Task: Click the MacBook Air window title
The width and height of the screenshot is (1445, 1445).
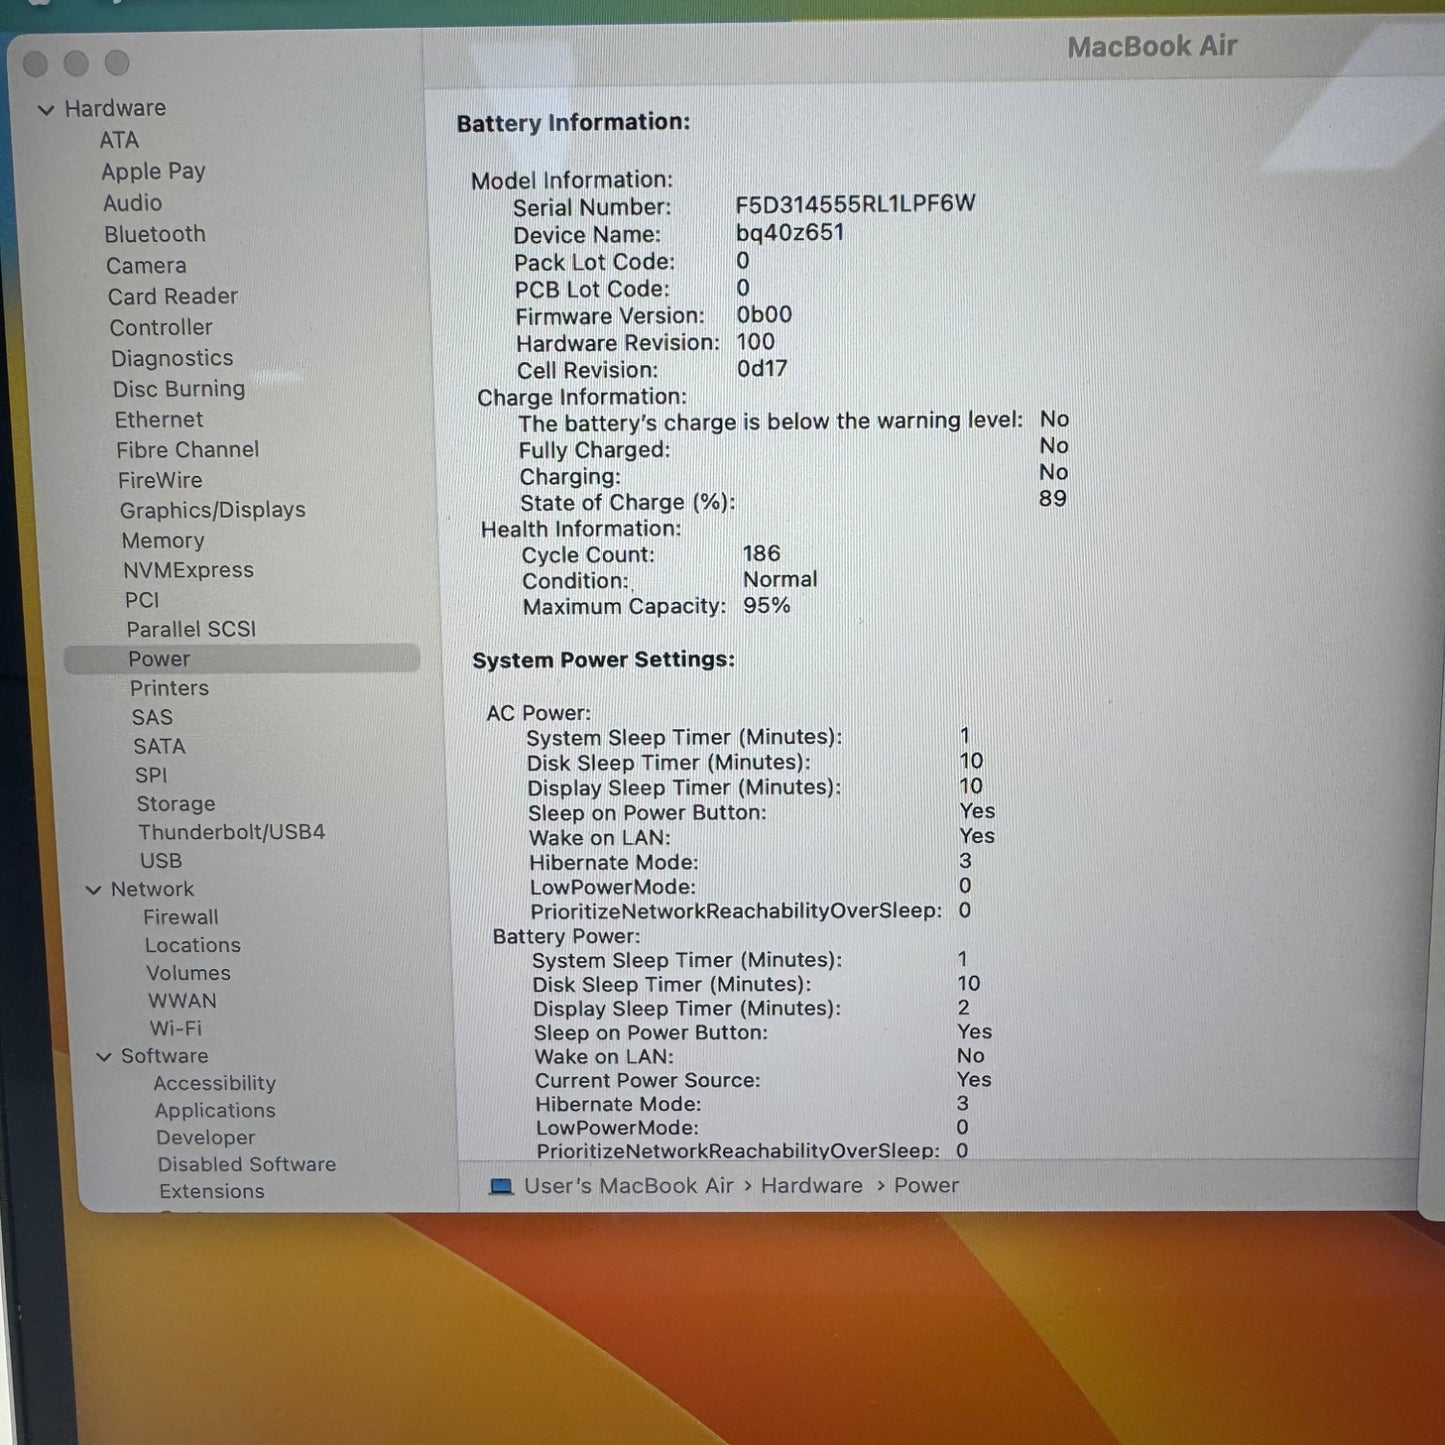Action: tap(1153, 47)
